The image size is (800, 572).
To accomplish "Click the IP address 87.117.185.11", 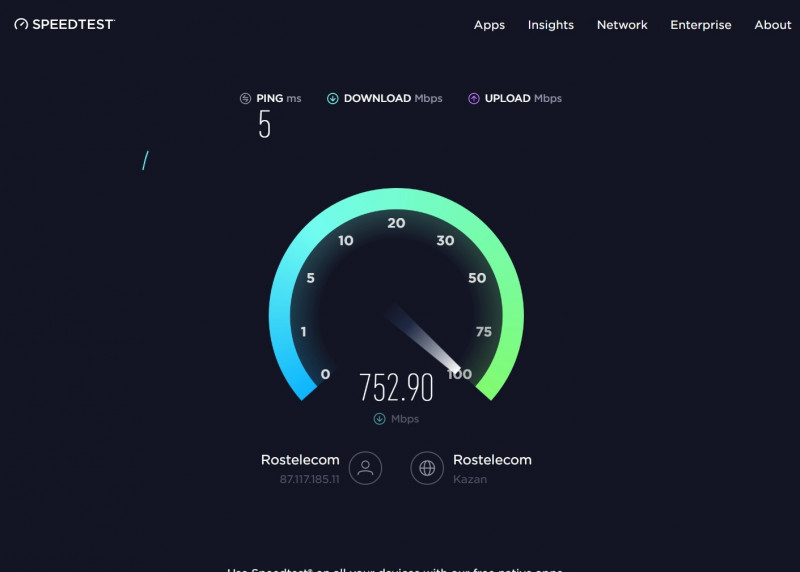I will (309, 479).
